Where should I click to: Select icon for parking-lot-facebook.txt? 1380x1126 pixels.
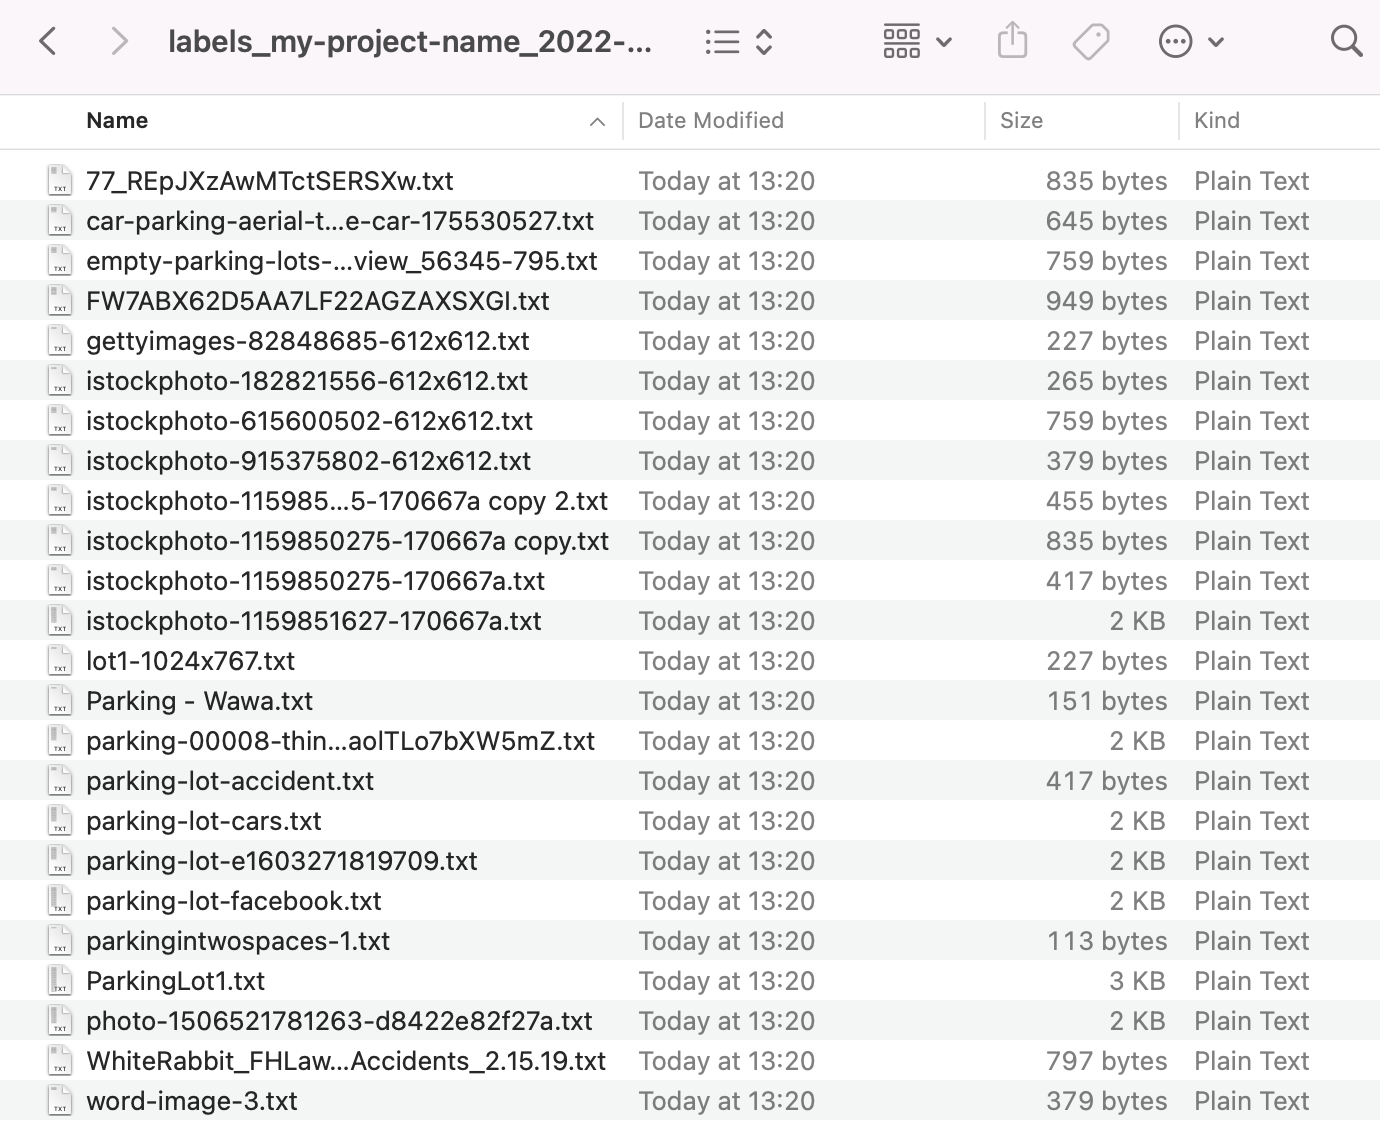(60, 901)
